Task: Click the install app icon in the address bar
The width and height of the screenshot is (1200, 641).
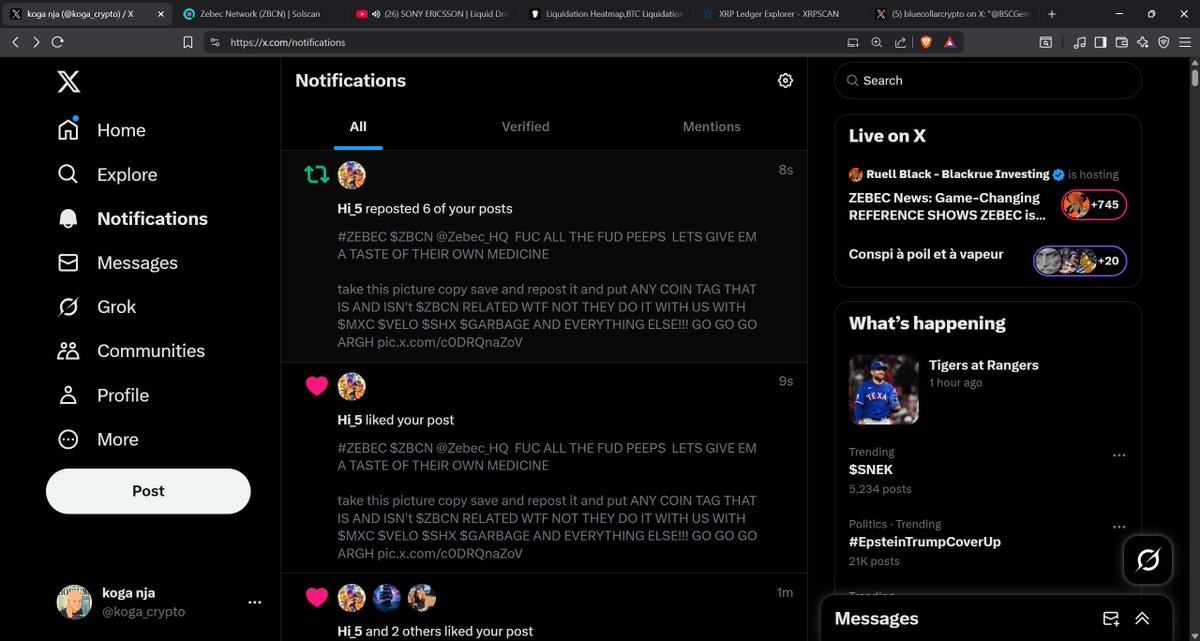Action: click(x=853, y=43)
